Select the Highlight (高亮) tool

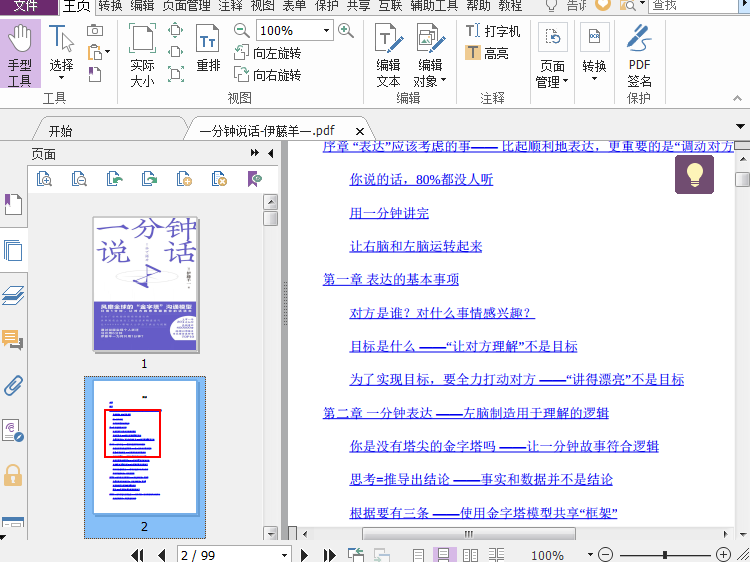point(487,53)
